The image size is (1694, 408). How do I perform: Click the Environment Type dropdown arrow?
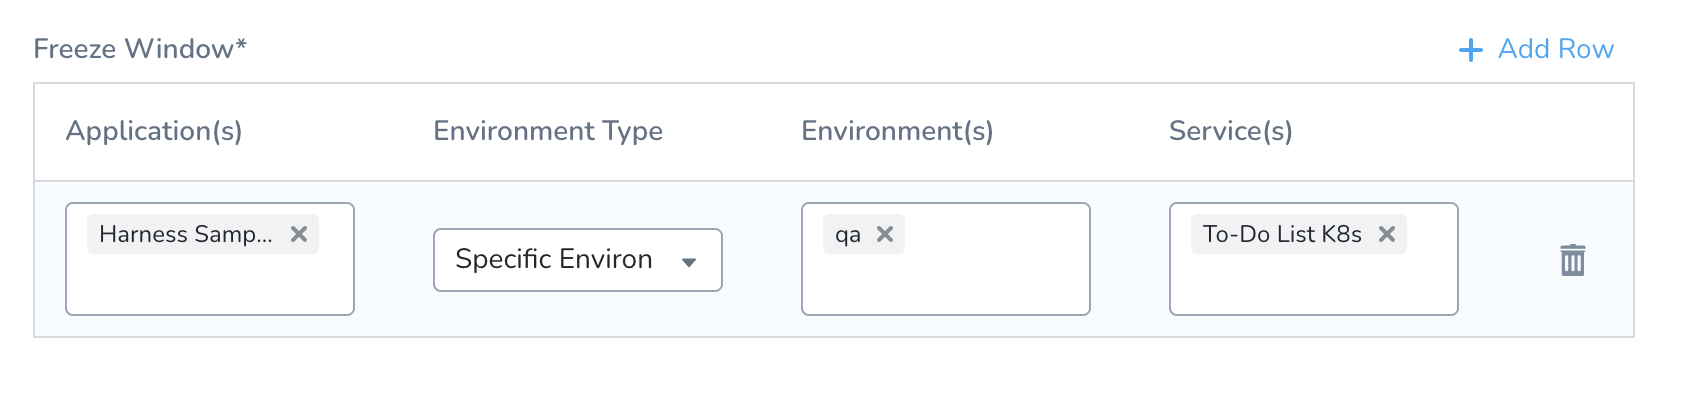click(x=689, y=262)
